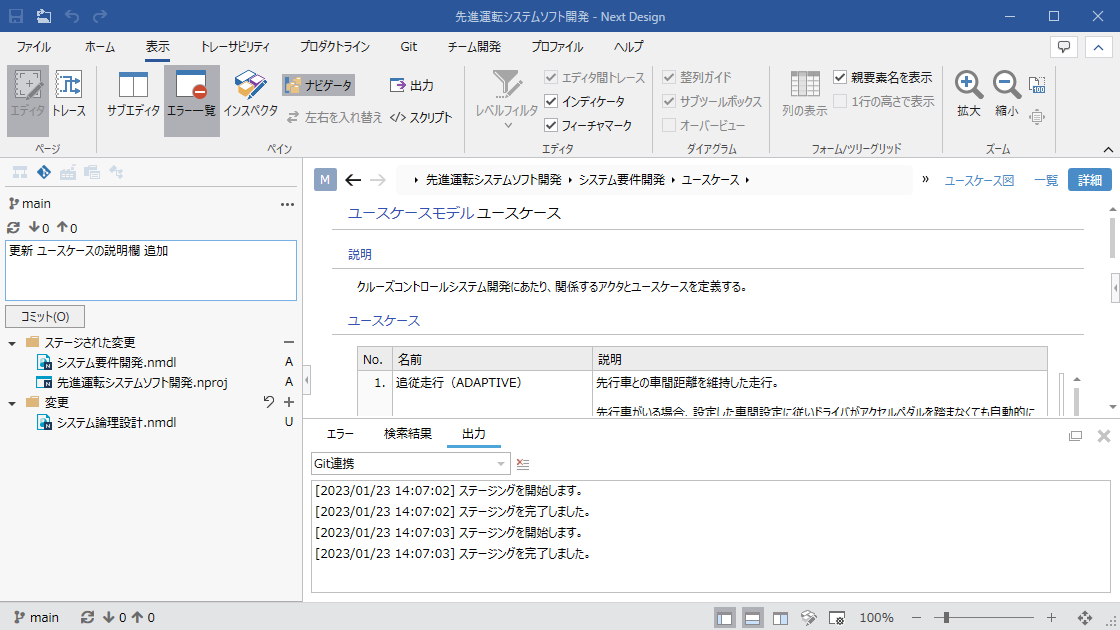Switch to the トレーサビリティ ribbon tab

point(235,46)
